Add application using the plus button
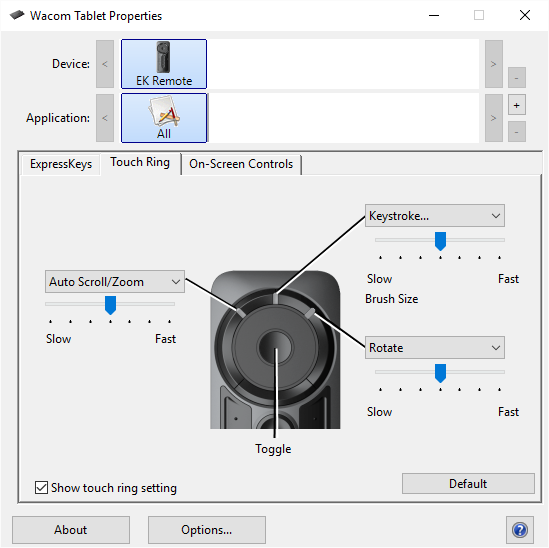This screenshot has height=548, width=549. point(517,105)
